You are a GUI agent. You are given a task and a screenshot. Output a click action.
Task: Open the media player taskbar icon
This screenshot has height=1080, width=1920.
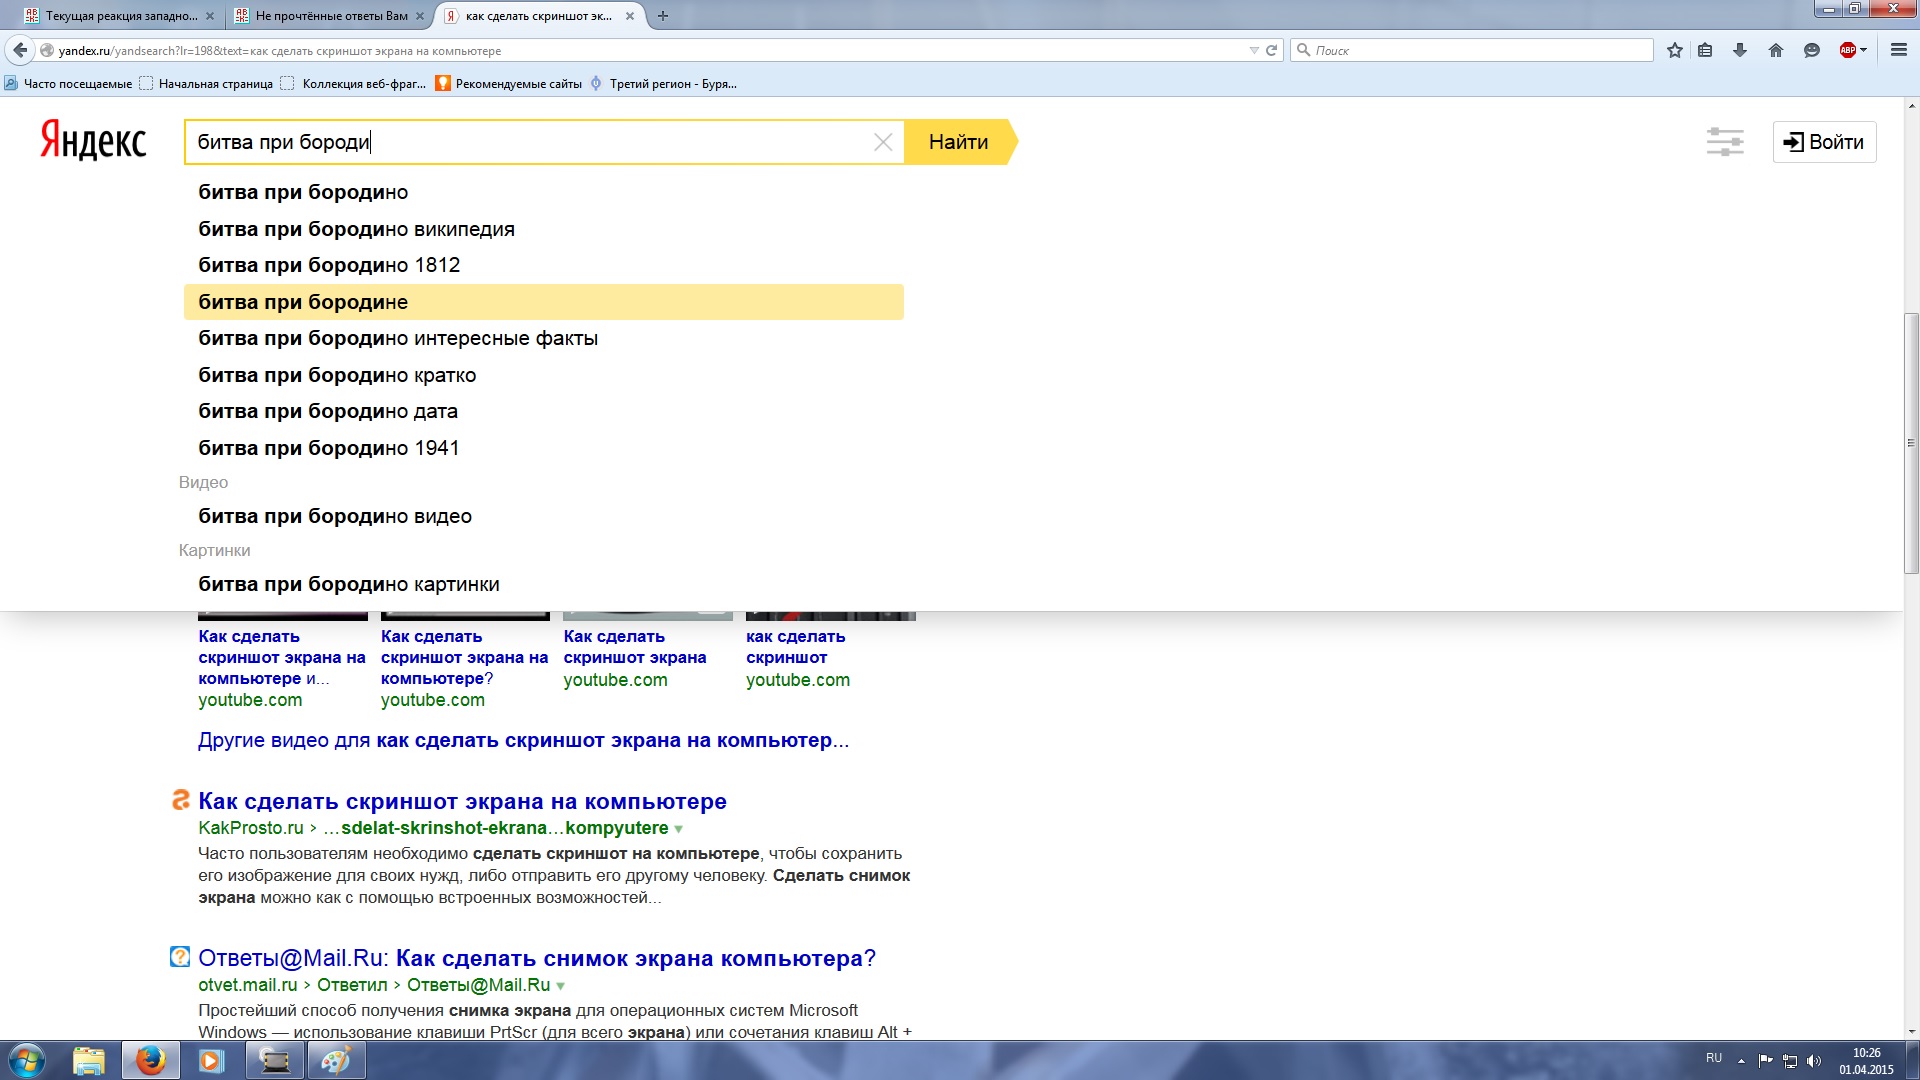211,1060
